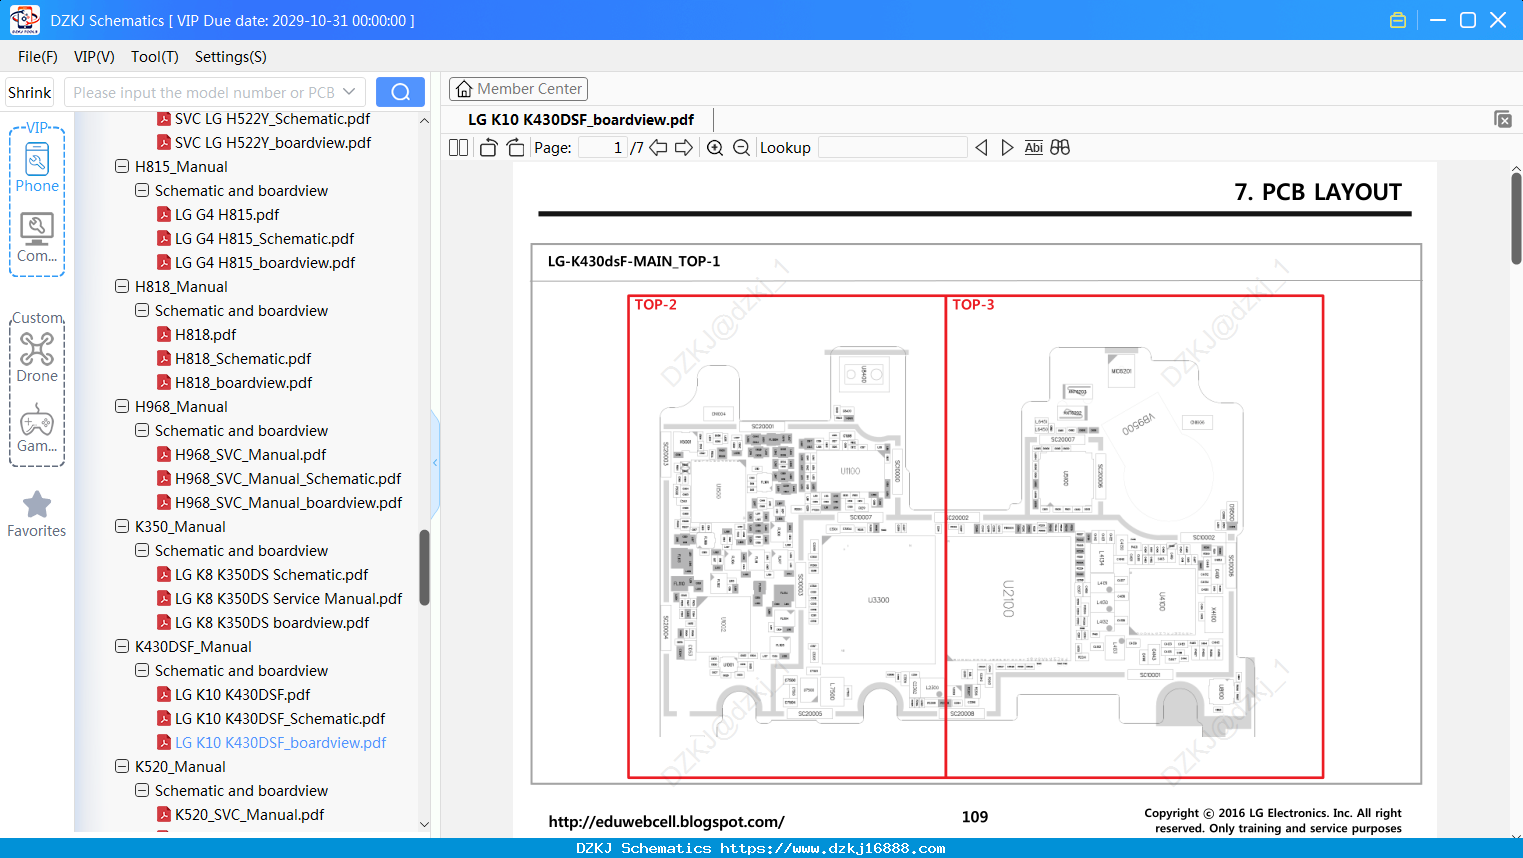Click the TOP-2 region label on PCB layout
The height and width of the screenshot is (858, 1523).
[656, 305]
